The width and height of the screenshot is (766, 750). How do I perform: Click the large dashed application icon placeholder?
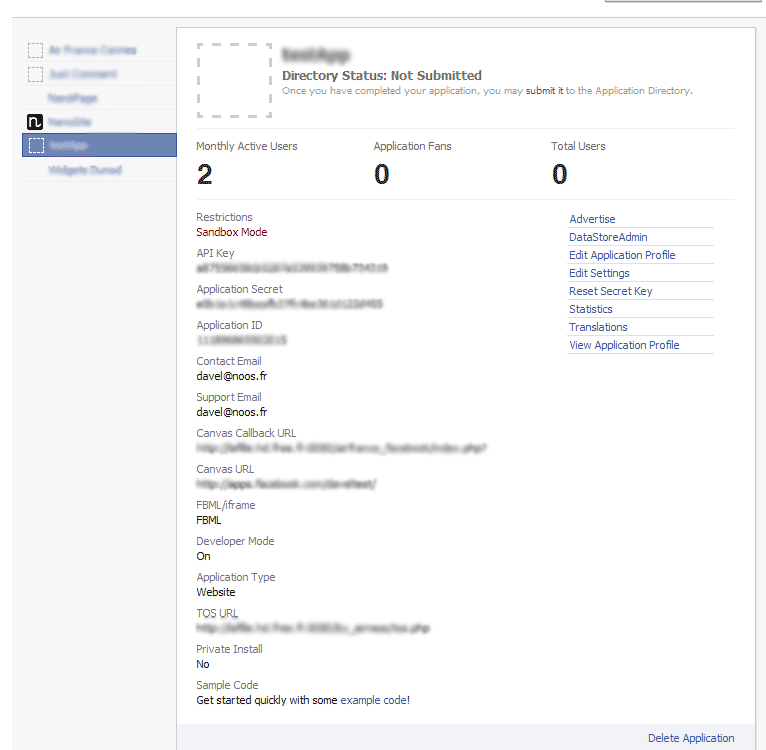tap(234, 81)
